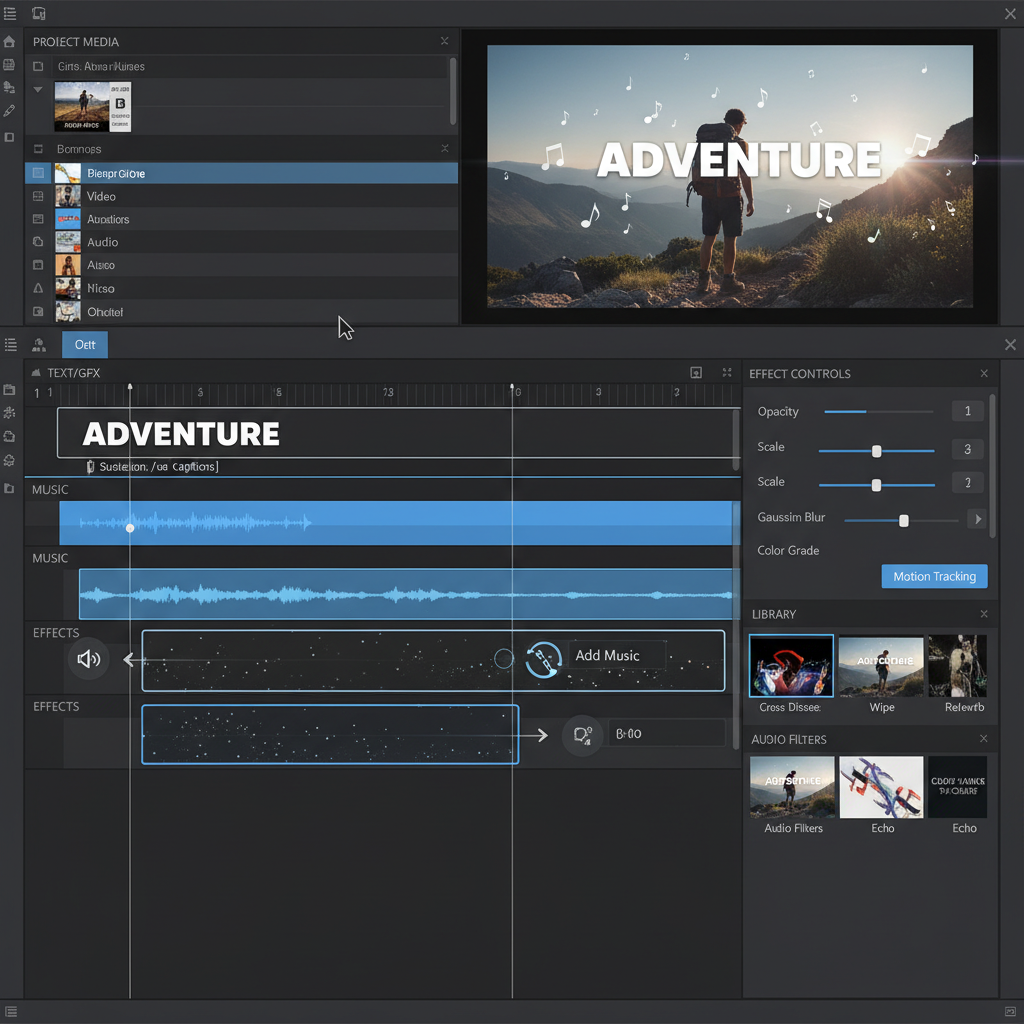The width and height of the screenshot is (1024, 1024).
Task: Click the screens icon beside the top hamburger menu
Action: (x=39, y=13)
